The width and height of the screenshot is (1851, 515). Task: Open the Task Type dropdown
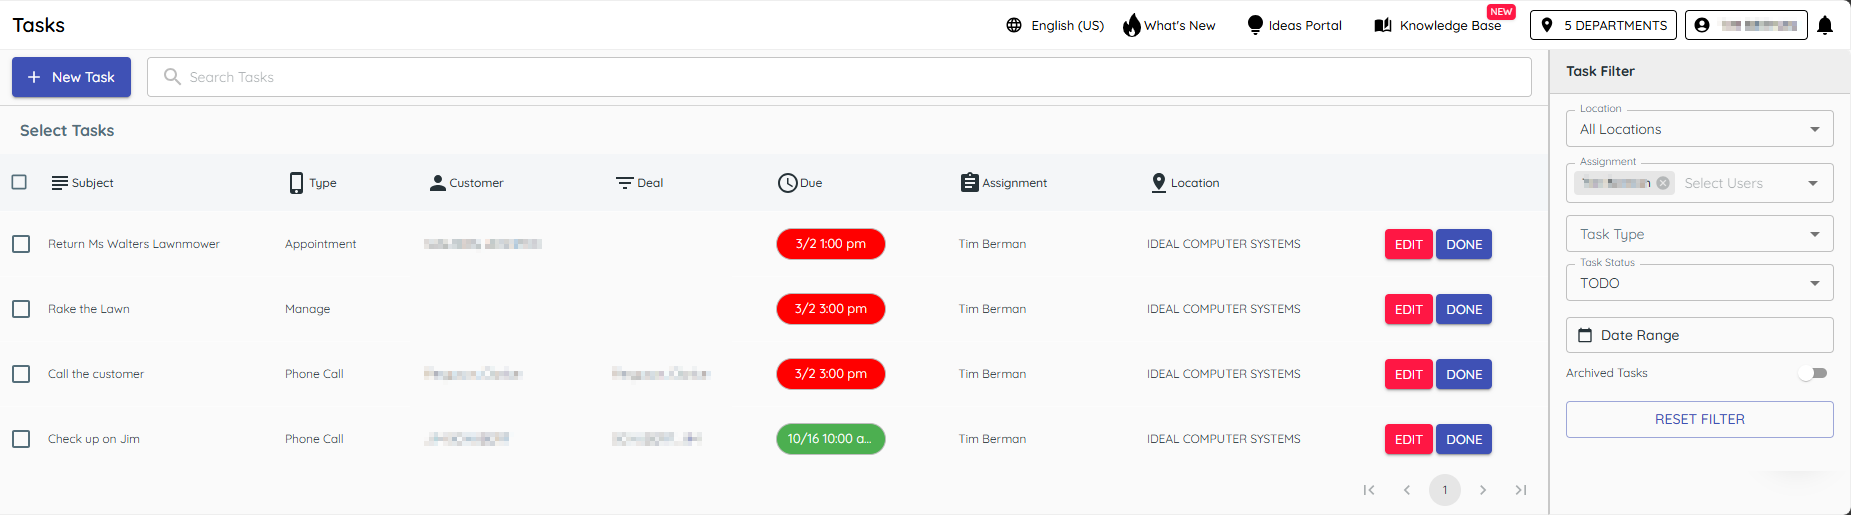point(1699,234)
